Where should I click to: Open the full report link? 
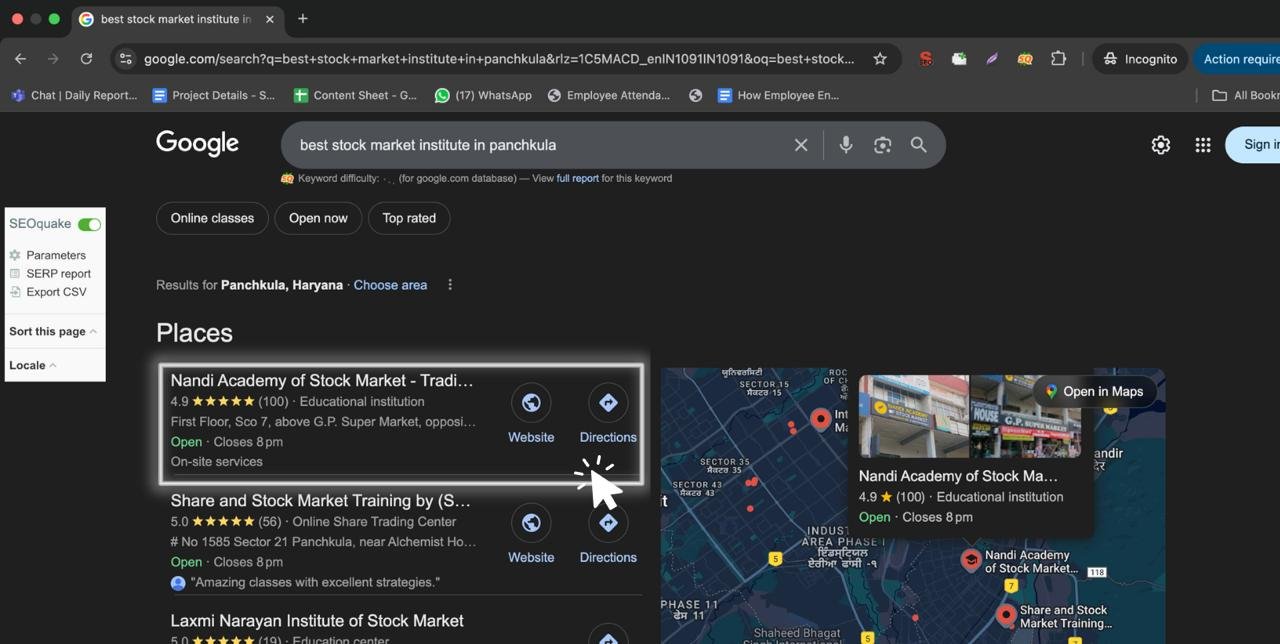click(x=577, y=178)
